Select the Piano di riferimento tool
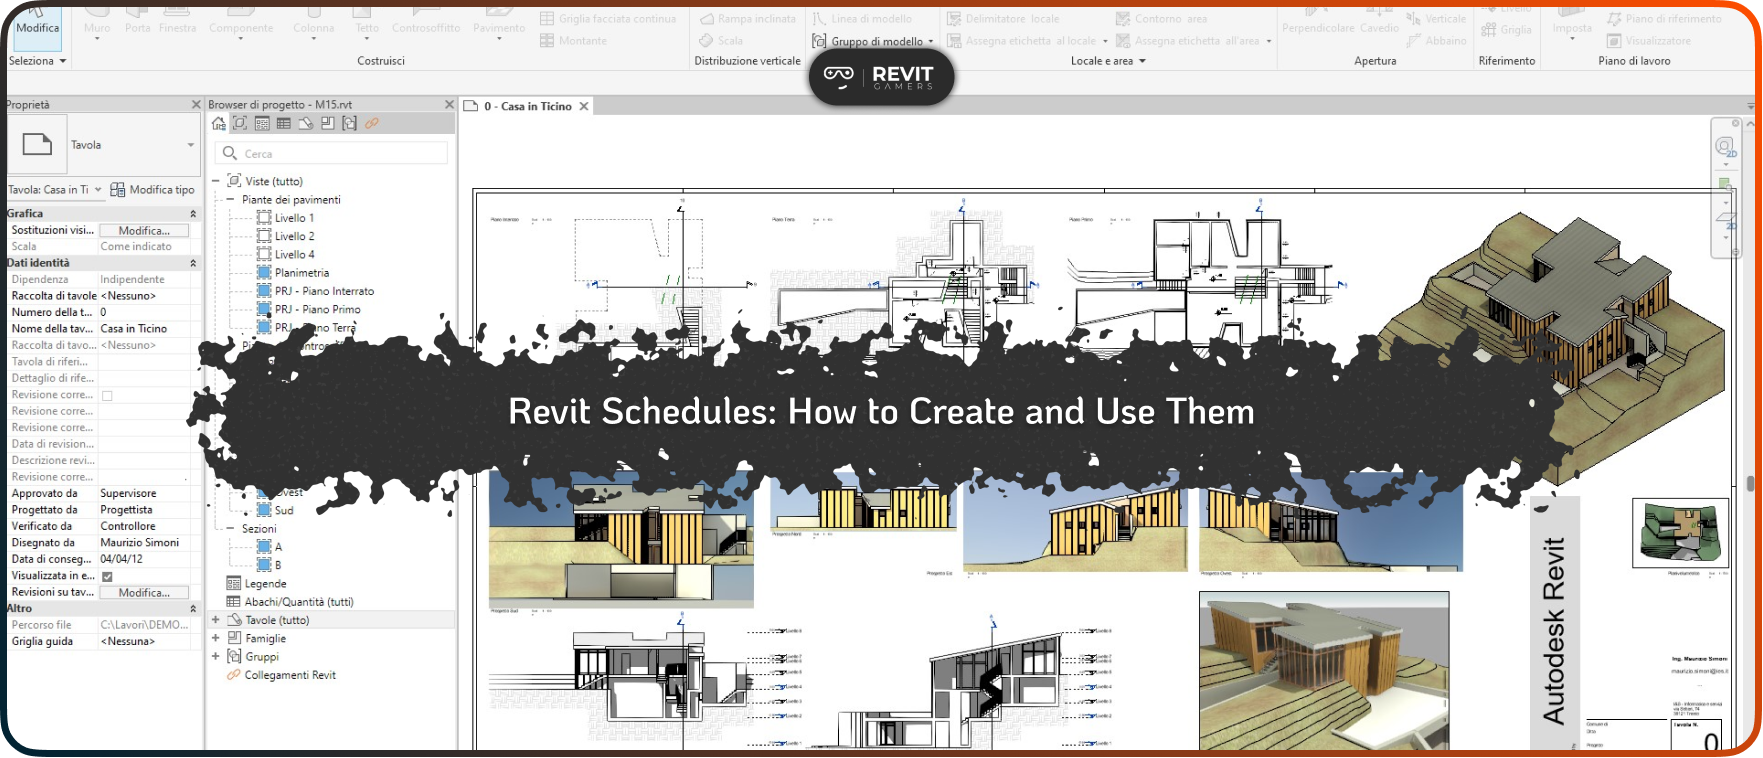 (x=1664, y=19)
